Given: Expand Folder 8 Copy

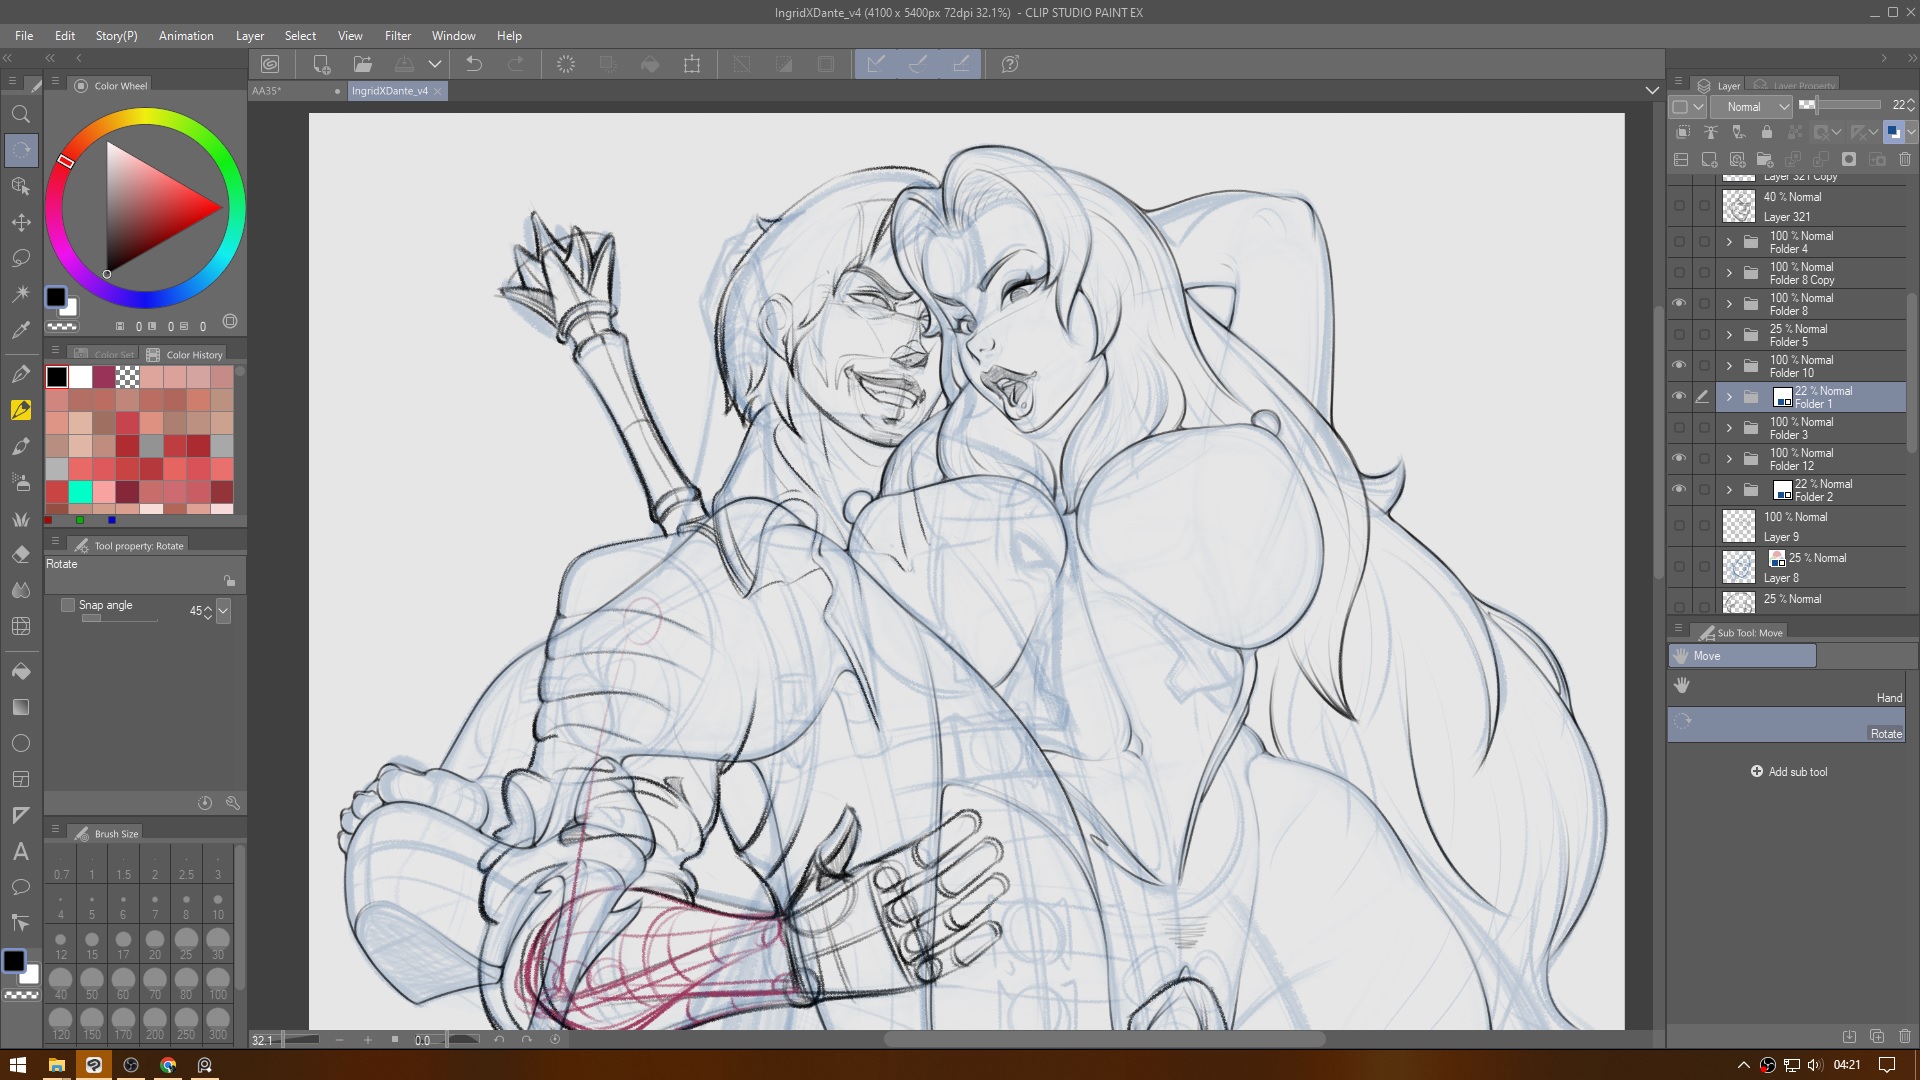Looking at the screenshot, I should pos(1729,273).
